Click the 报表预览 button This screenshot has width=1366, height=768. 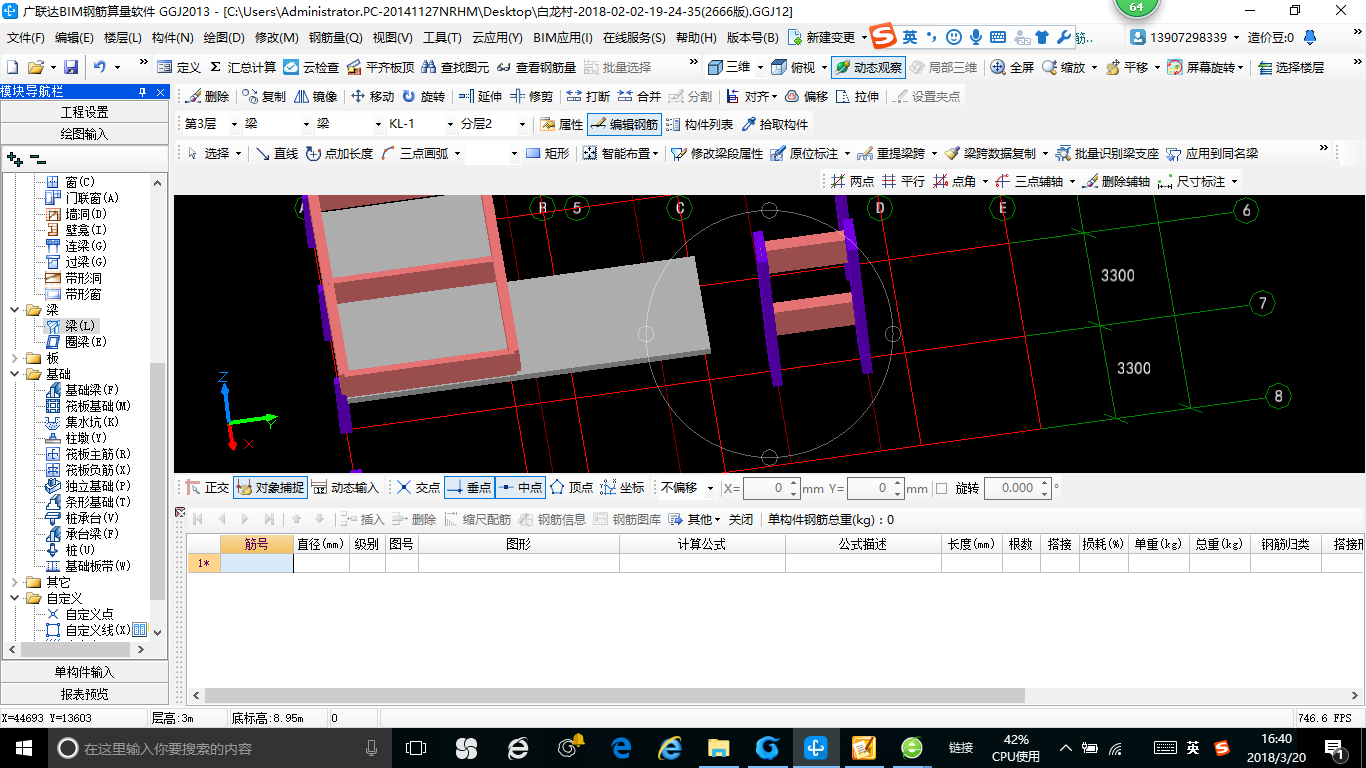tap(85, 693)
